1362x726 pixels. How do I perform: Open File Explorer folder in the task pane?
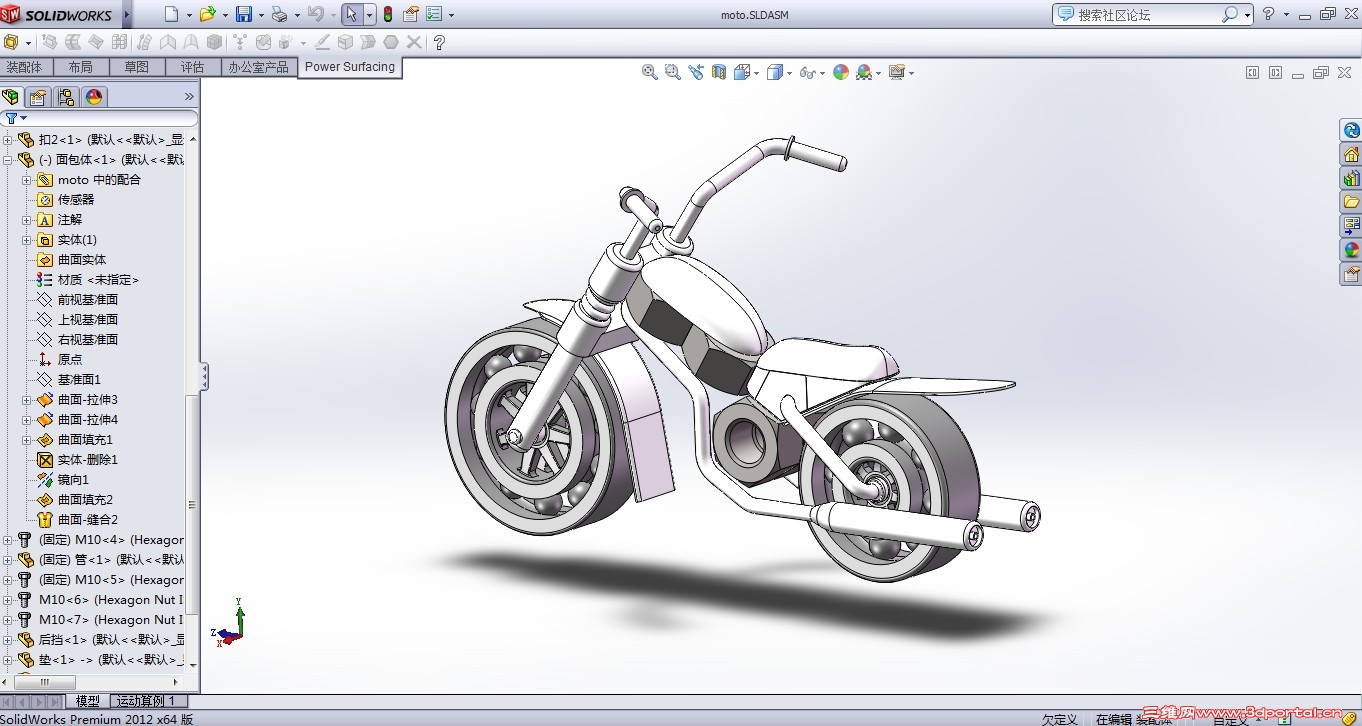pos(1351,202)
